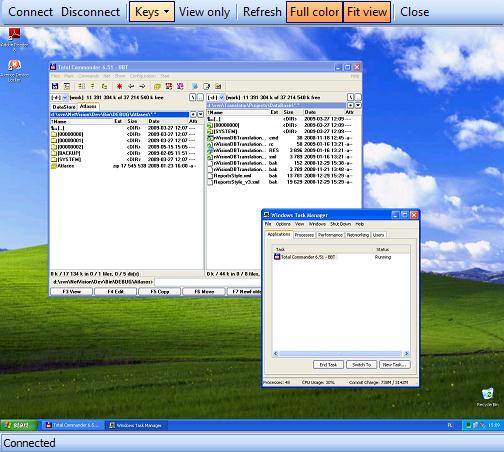Go back using the left arrow toolbar icon
This screenshot has width=504, height=452.
(x=131, y=86)
